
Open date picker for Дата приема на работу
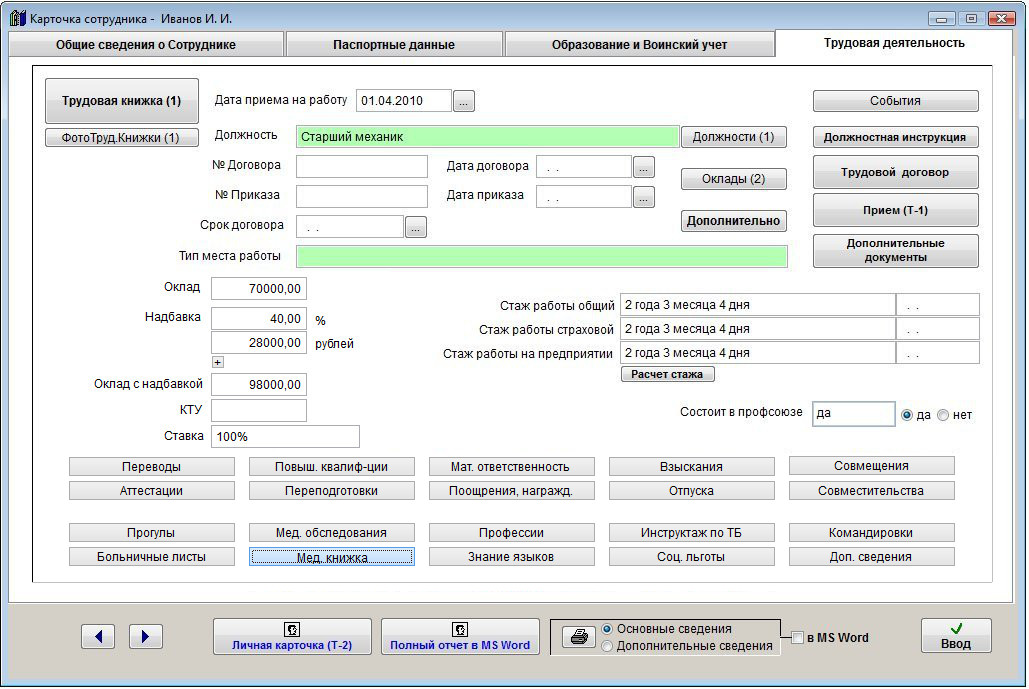point(464,101)
